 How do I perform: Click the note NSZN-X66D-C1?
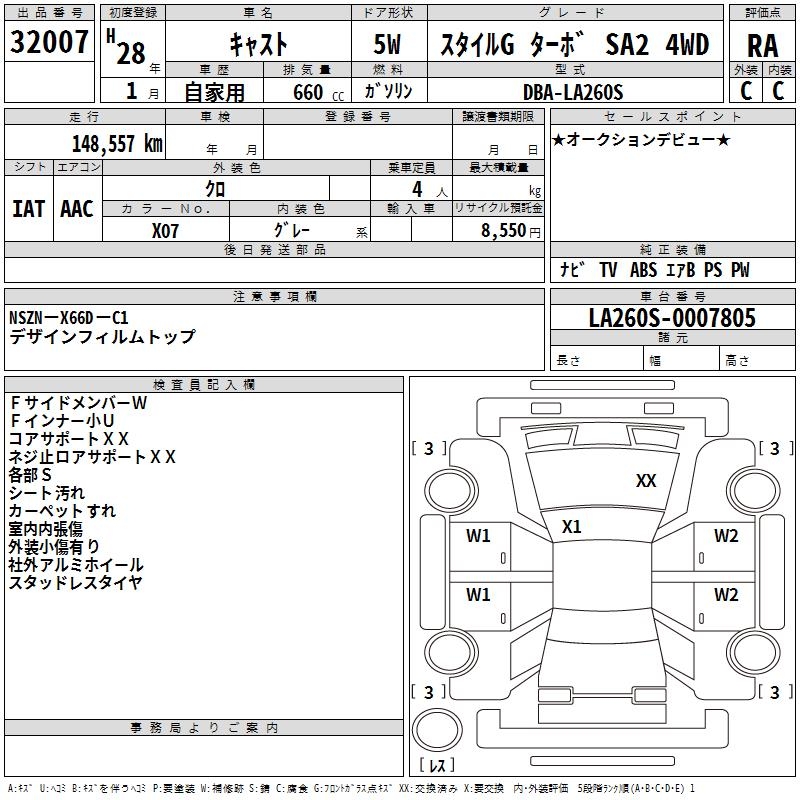68,318
